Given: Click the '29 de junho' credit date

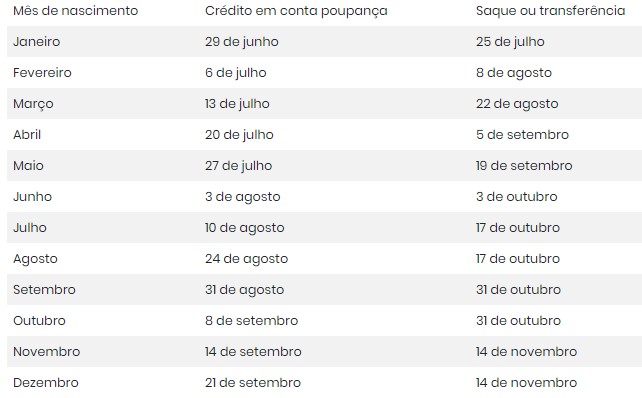Looking at the screenshot, I should point(242,42).
